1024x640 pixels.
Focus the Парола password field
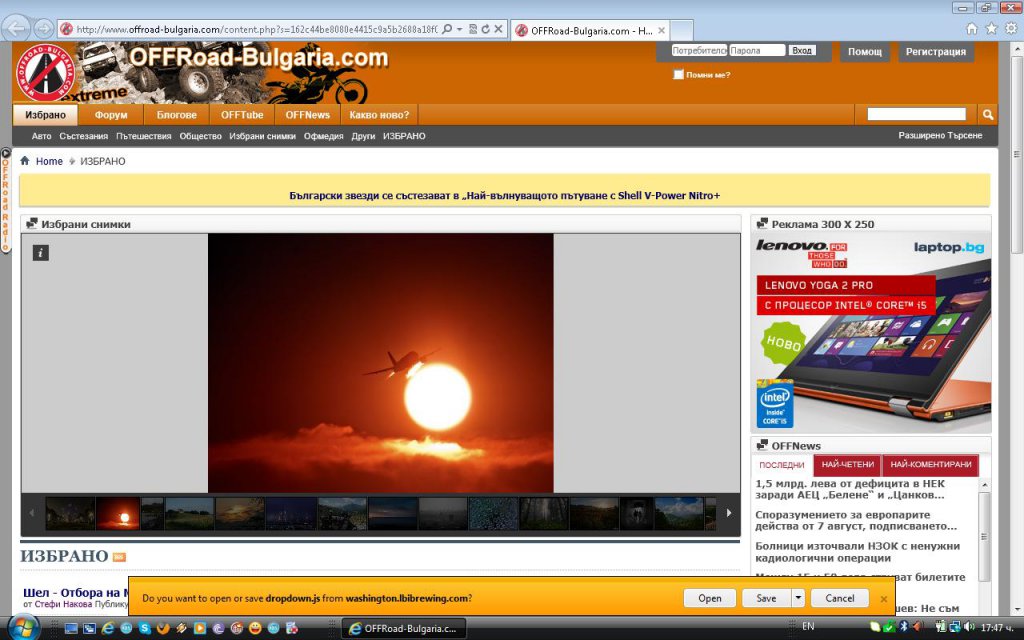757,50
